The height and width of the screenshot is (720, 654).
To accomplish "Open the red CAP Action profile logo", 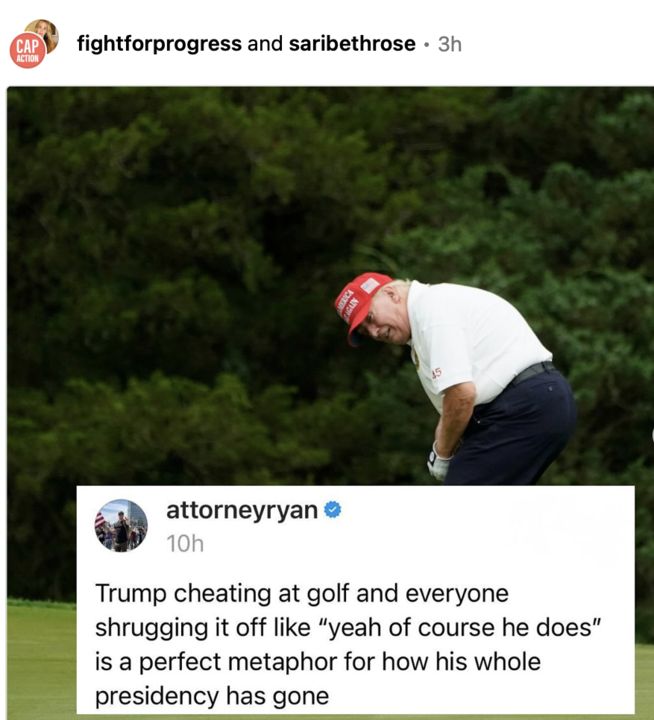I will tap(28, 51).
